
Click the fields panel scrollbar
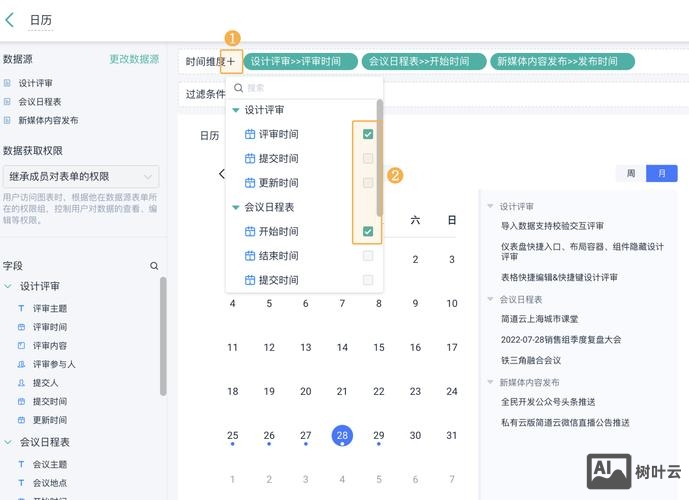163,336
